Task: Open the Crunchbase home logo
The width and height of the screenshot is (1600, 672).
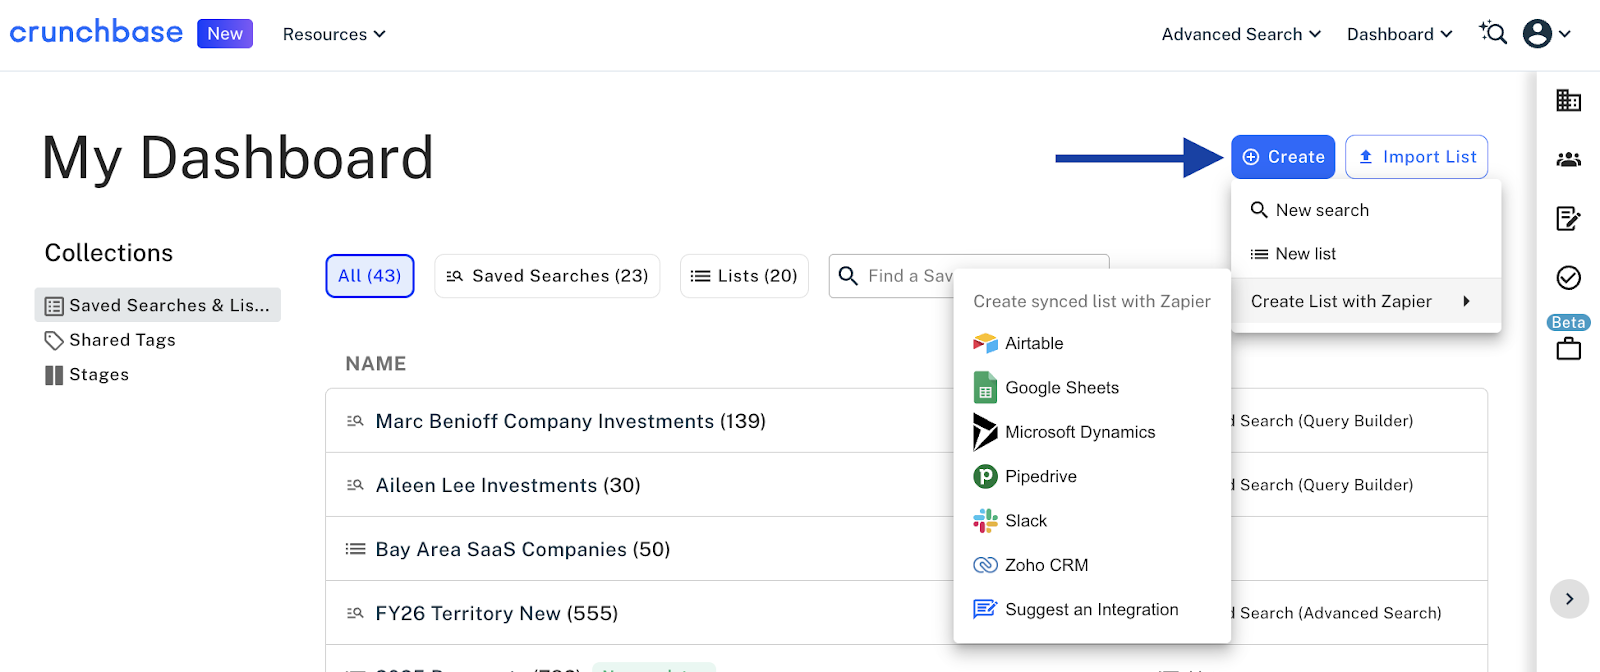Action: 96,33
